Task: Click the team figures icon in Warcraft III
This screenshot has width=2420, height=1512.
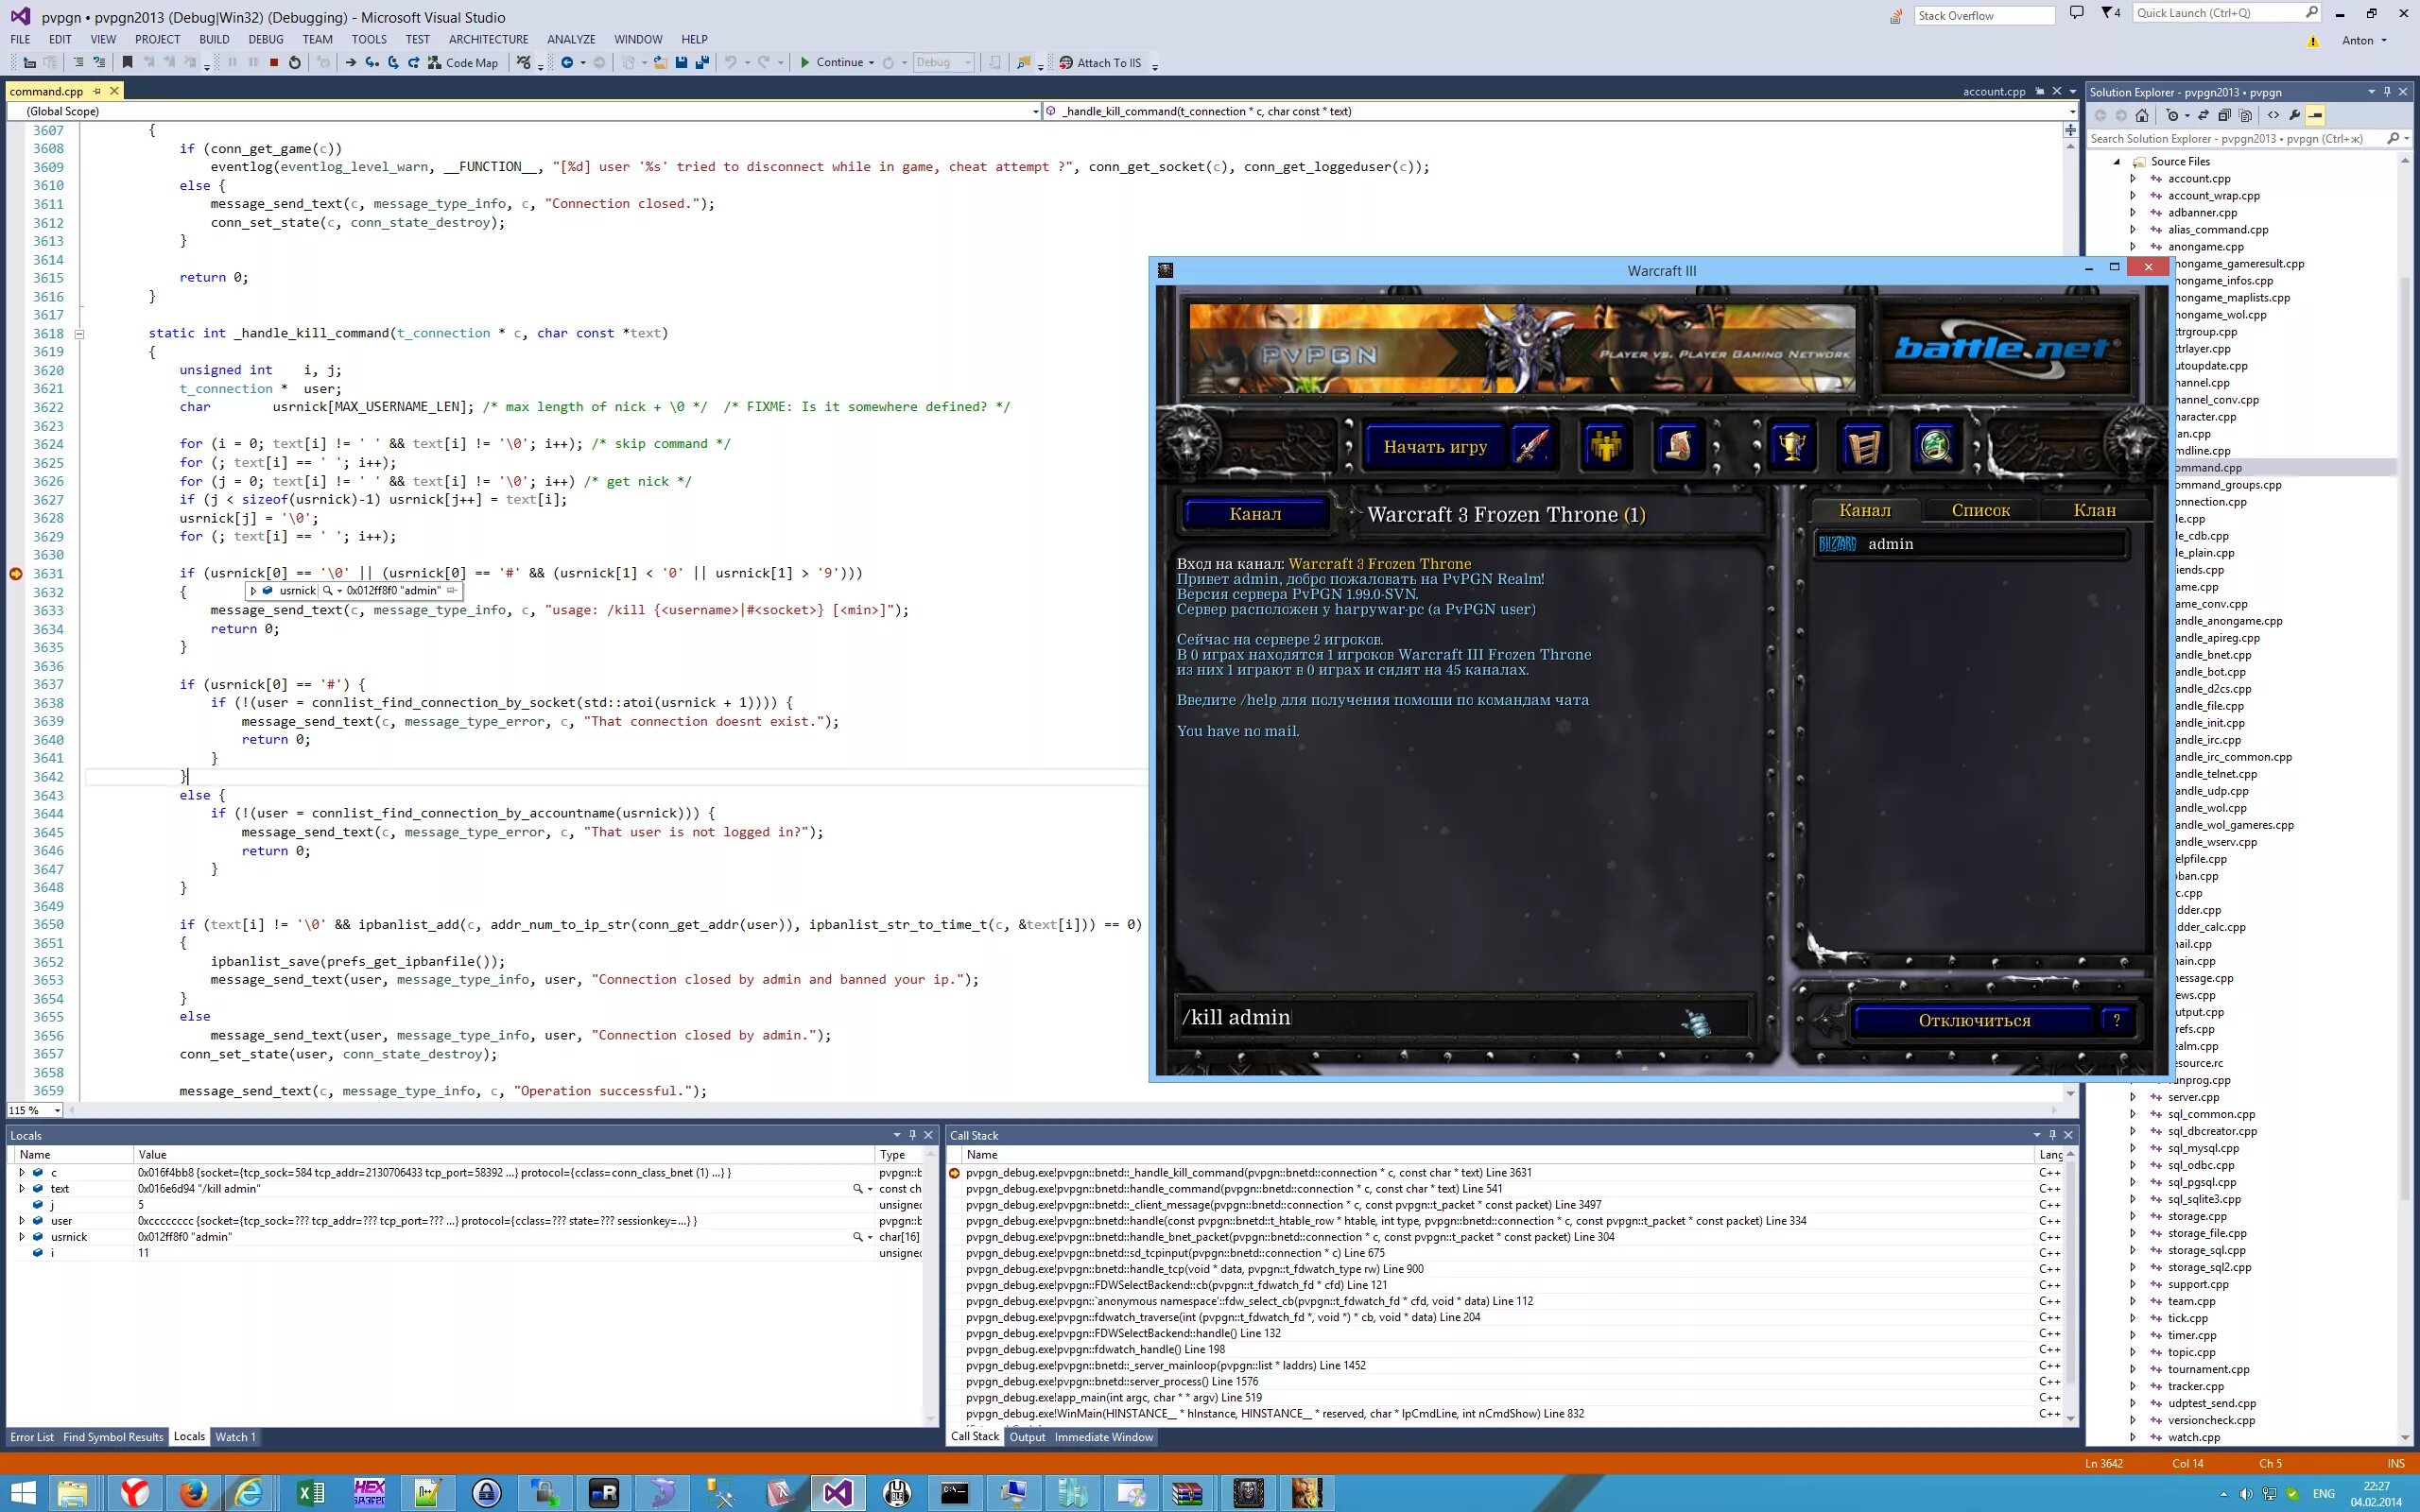Action: pos(1606,446)
